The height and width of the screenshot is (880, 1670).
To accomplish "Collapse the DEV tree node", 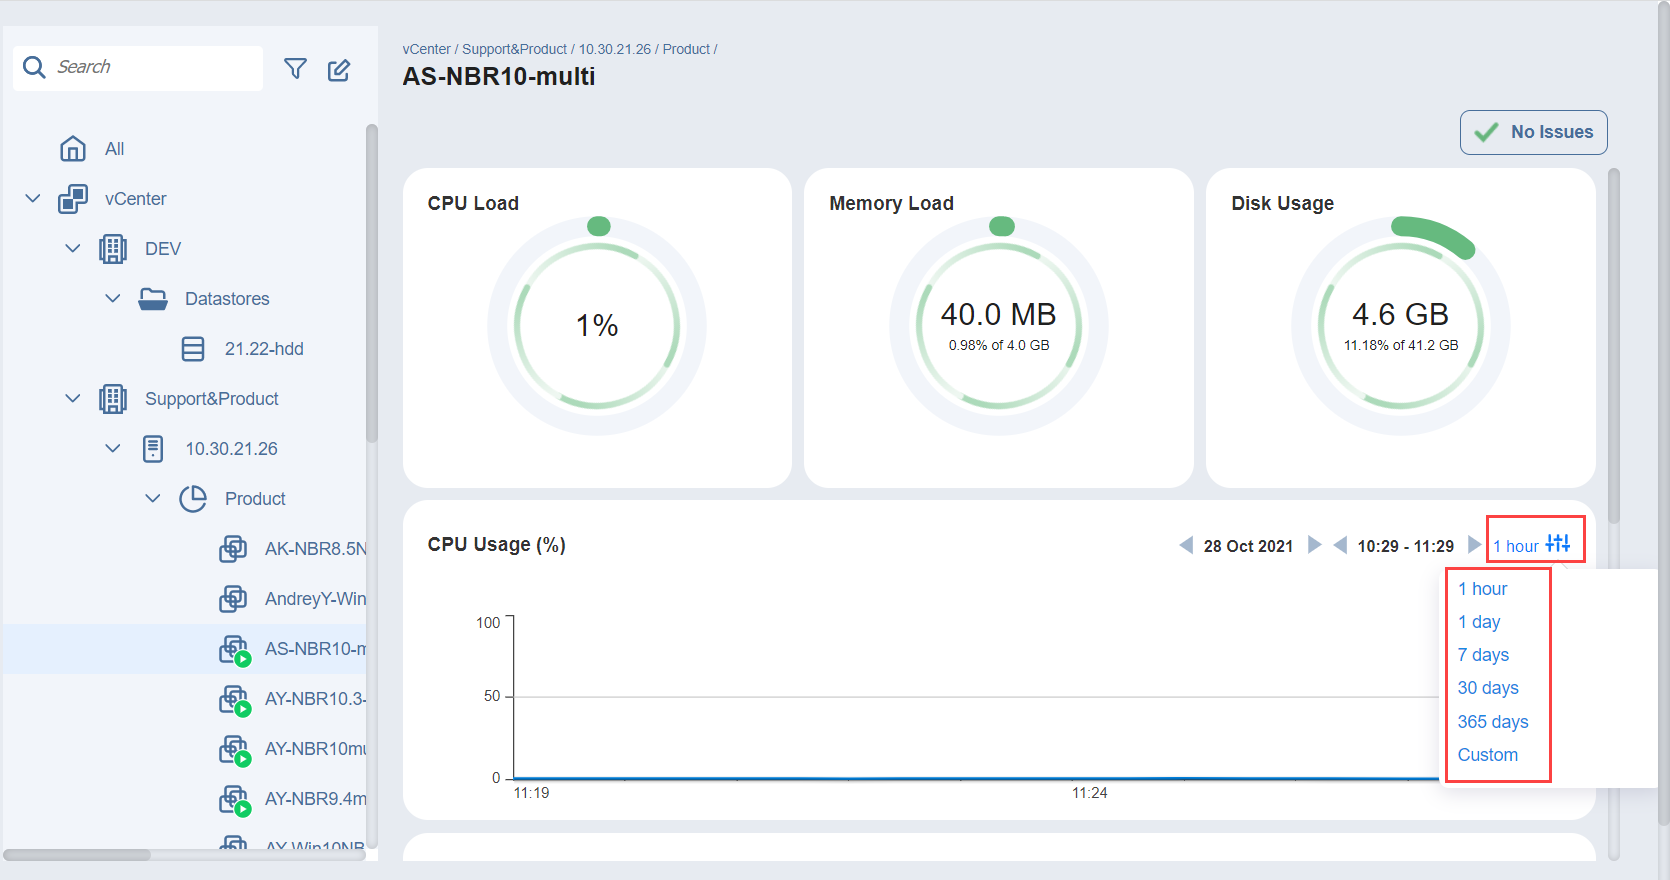I will pos(73,249).
